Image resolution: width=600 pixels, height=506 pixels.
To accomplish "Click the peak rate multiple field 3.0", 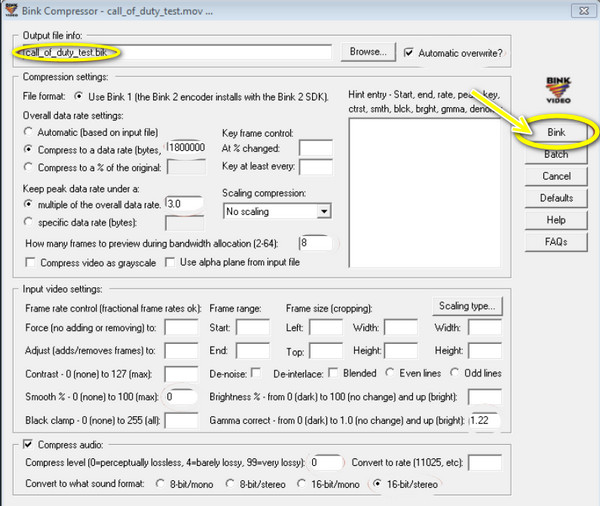I will (184, 204).
